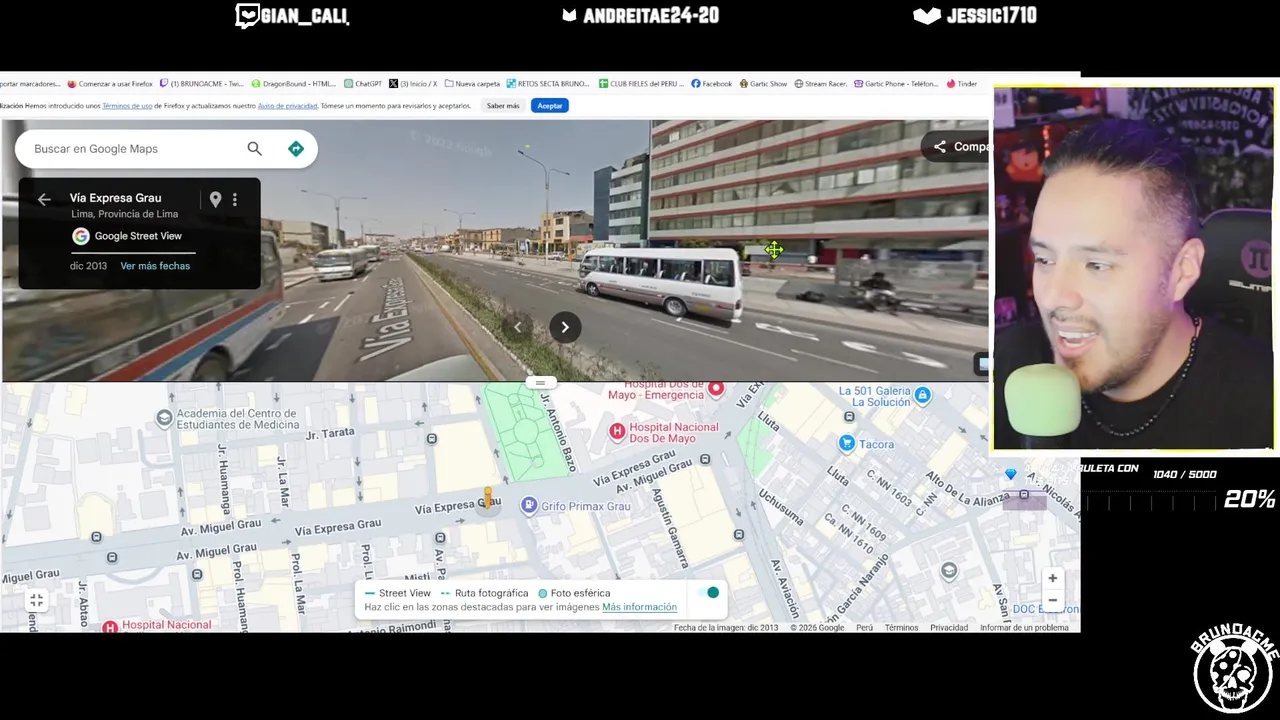Image resolution: width=1280 pixels, height=720 pixels.
Task: Select Academia del Centro de Estudiantes marker
Action: (x=164, y=419)
